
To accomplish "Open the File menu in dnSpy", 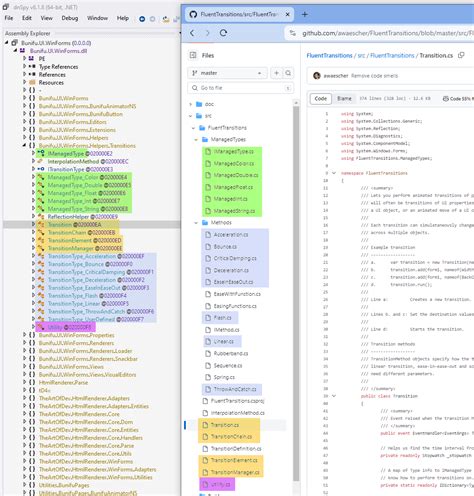I will tap(9, 18).
